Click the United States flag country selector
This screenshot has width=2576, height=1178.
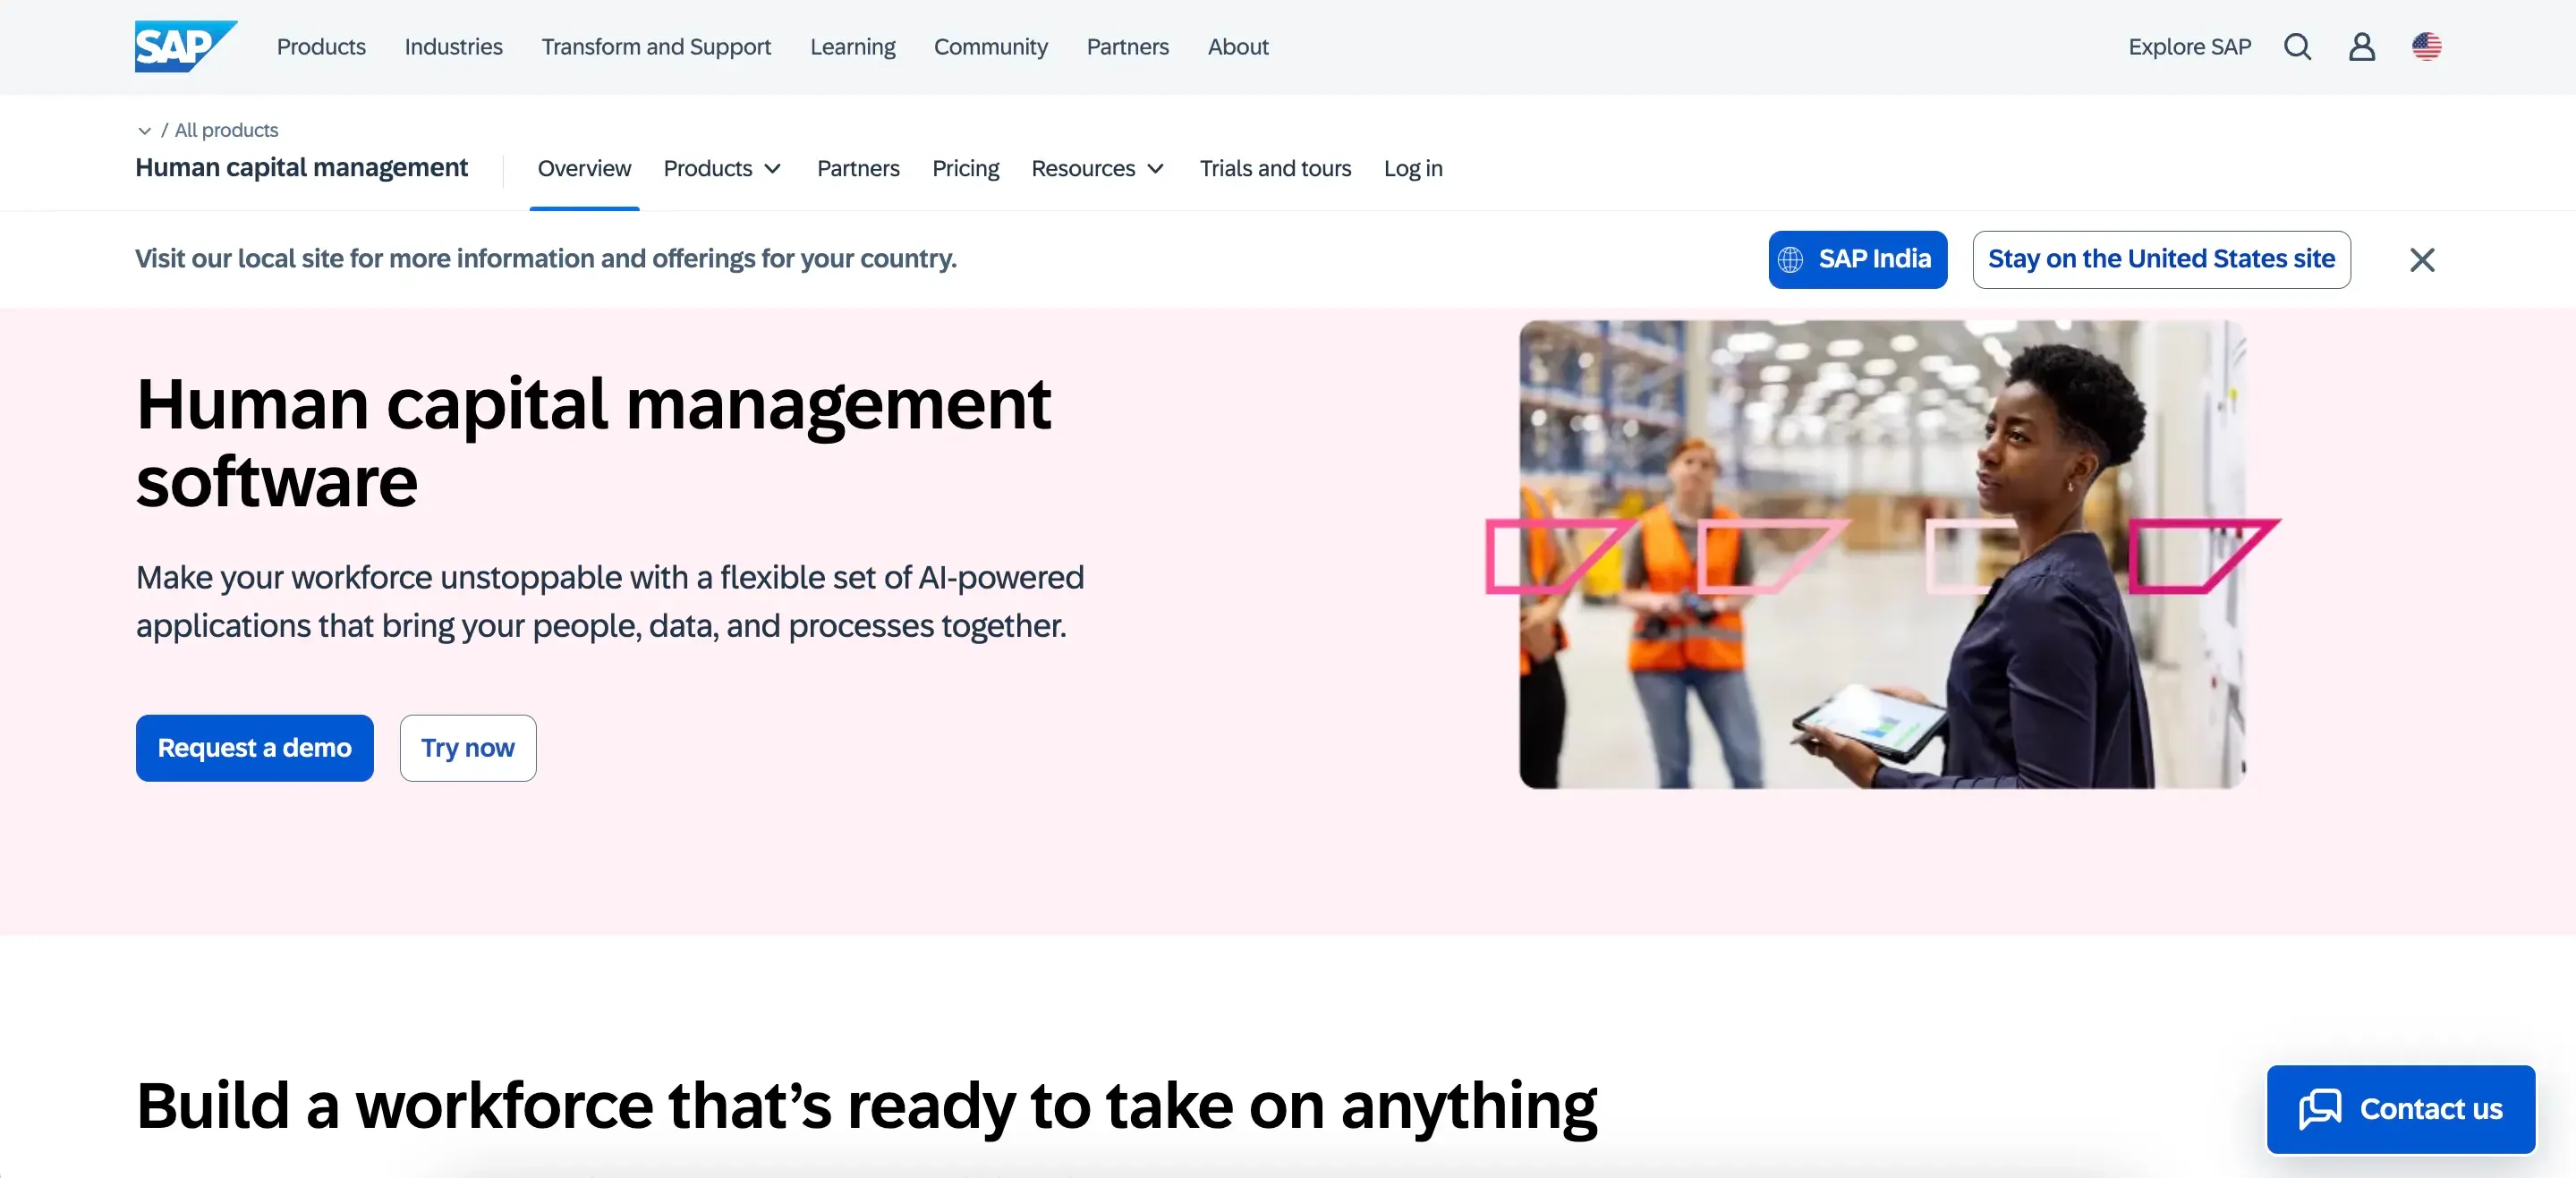[2426, 47]
